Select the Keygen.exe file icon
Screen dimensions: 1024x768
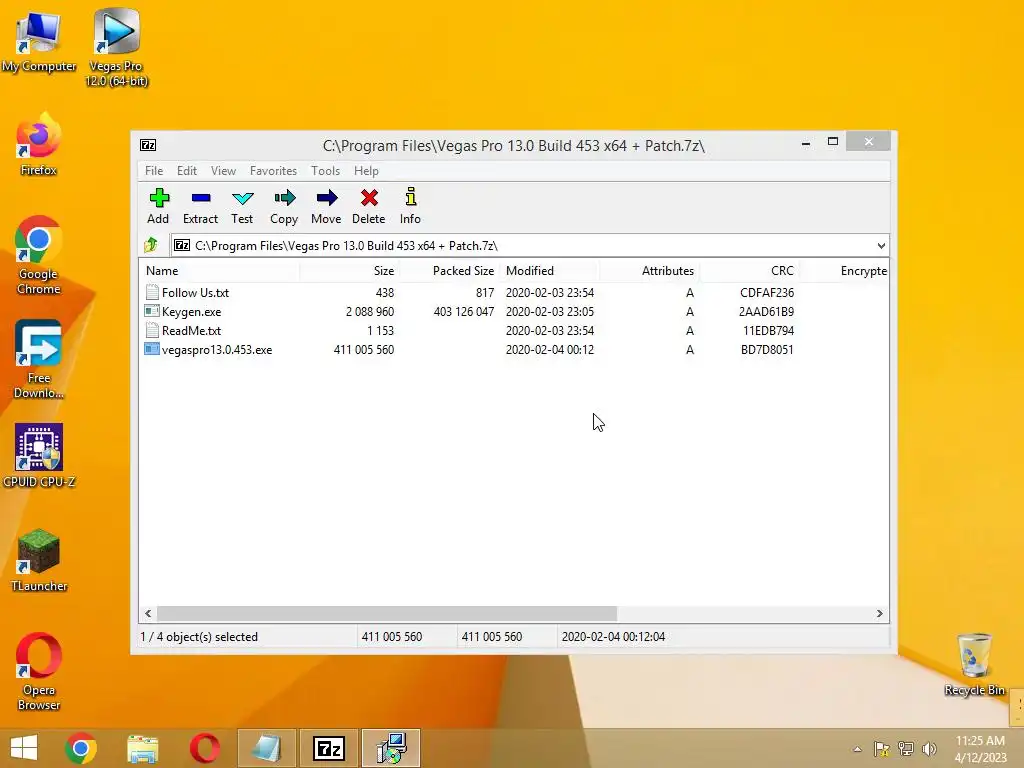point(152,312)
